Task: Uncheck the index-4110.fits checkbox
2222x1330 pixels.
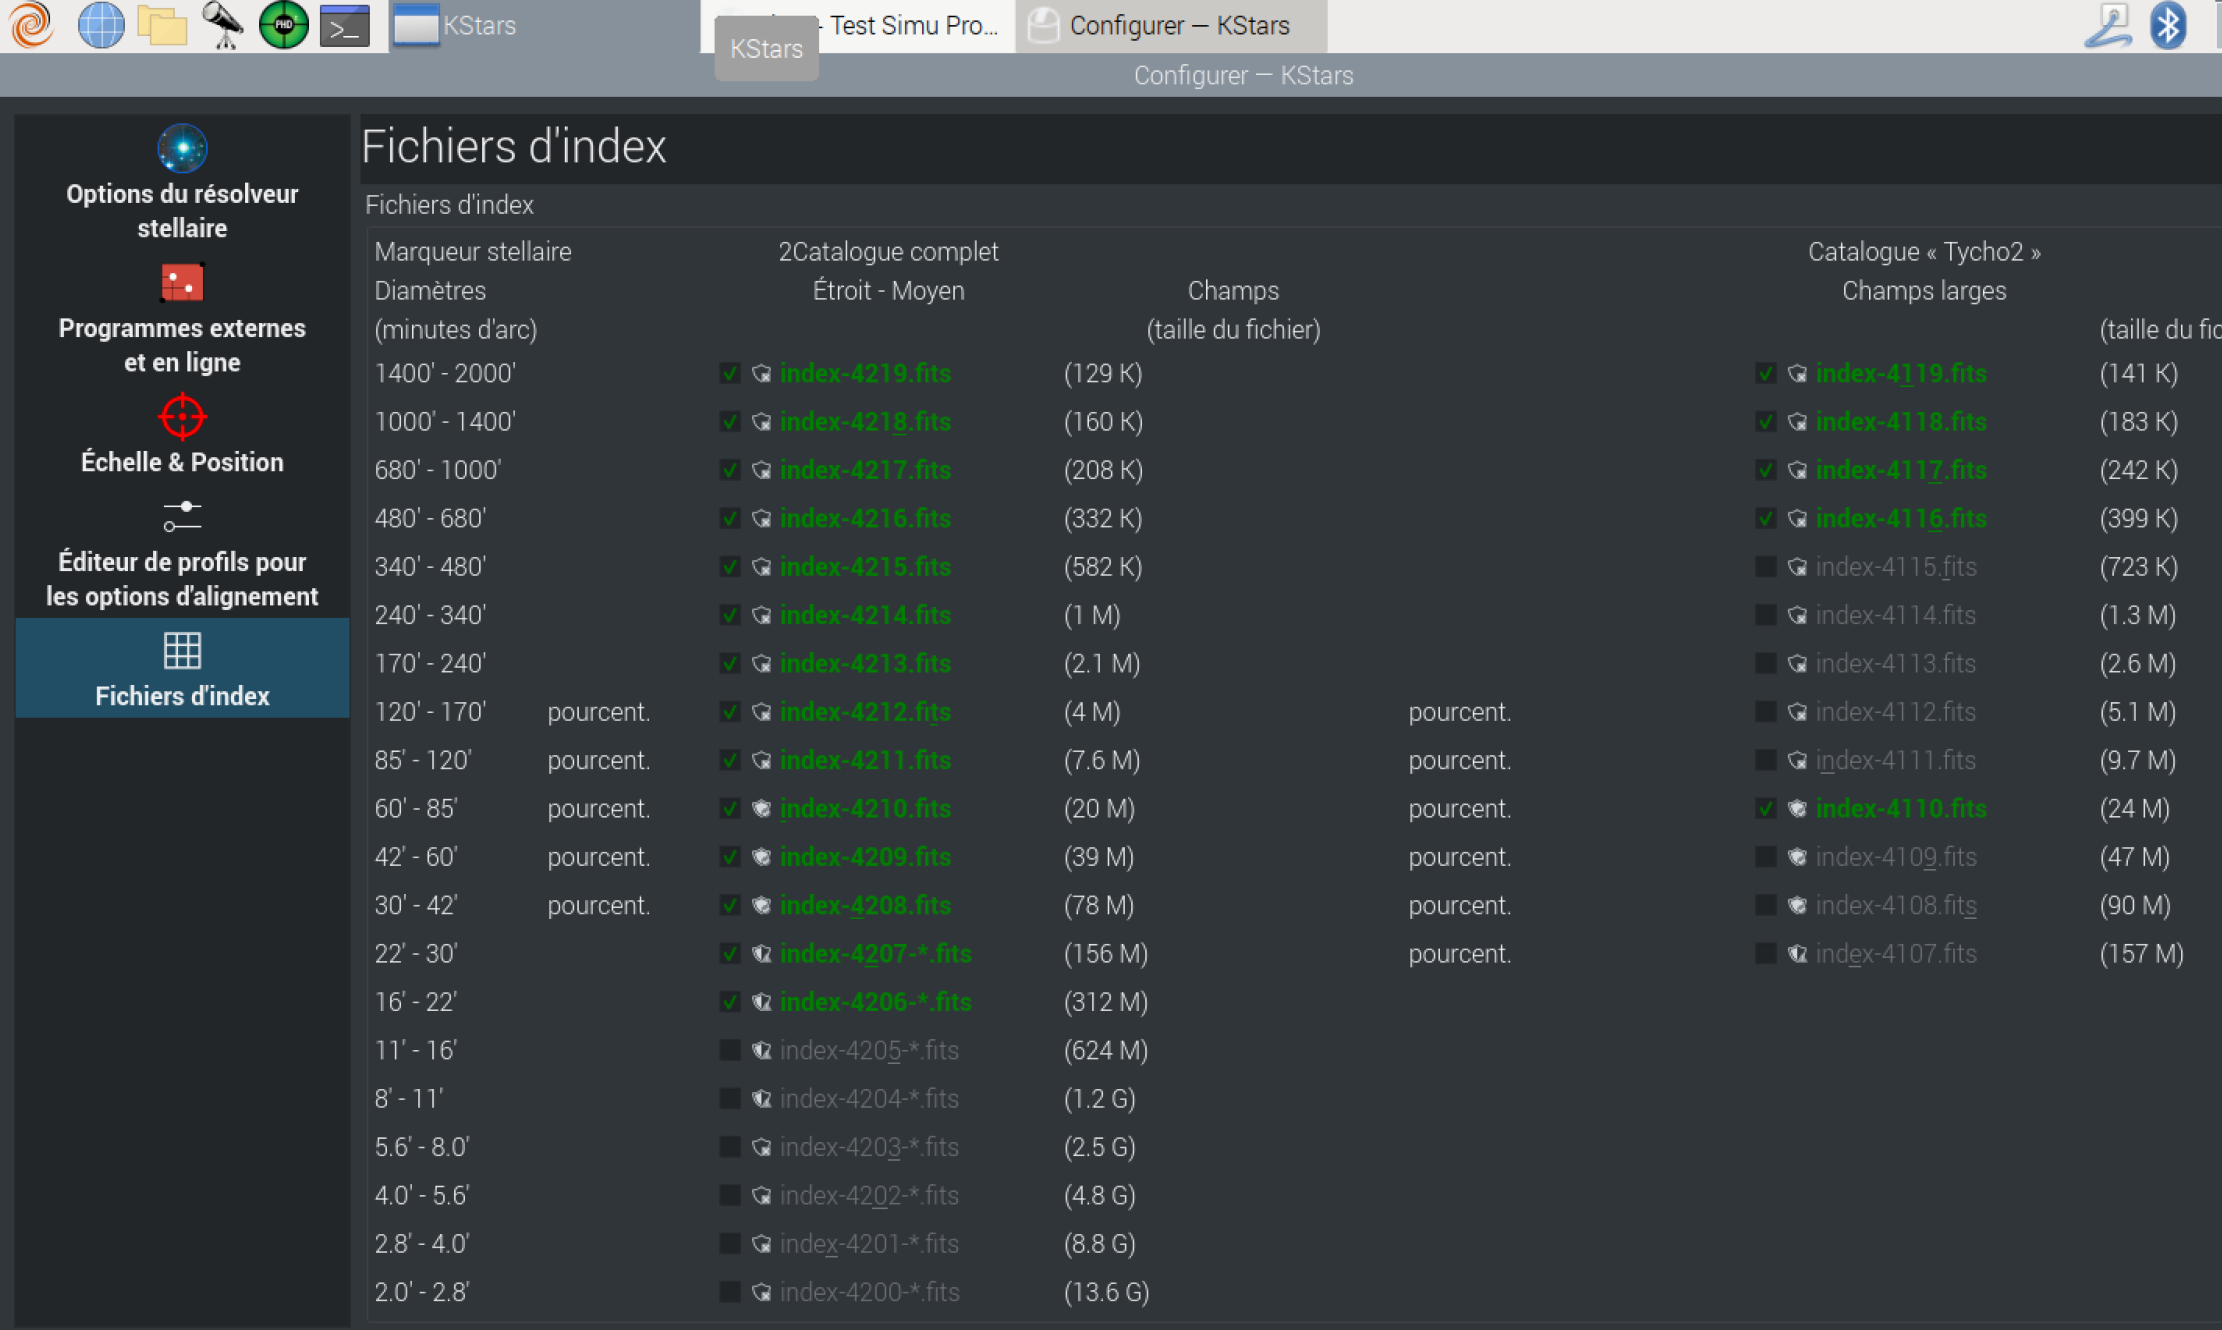Action: coord(1766,809)
